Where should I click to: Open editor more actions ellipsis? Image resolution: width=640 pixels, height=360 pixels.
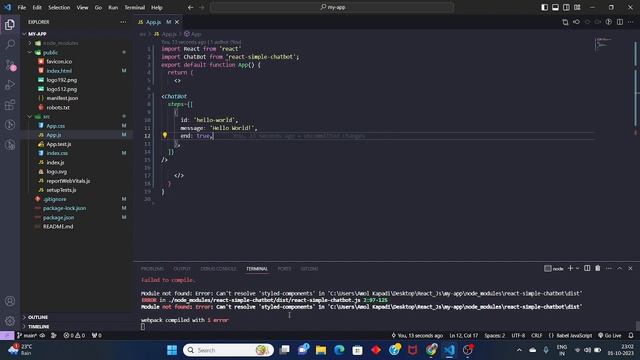pyautogui.click(x=631, y=22)
